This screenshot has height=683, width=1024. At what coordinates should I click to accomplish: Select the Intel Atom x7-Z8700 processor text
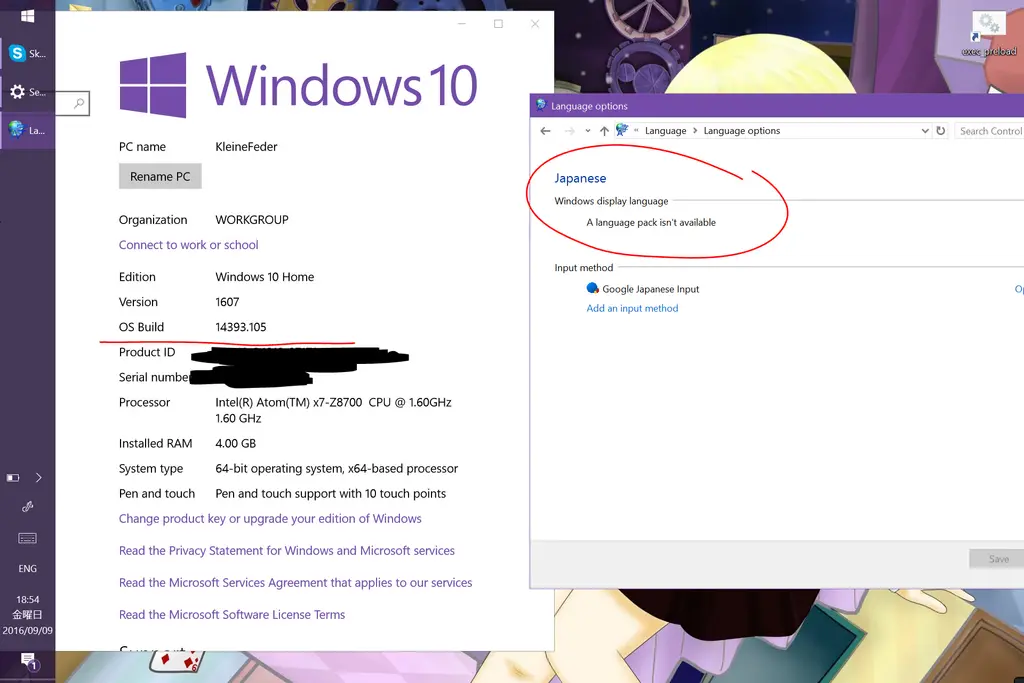pos(333,410)
